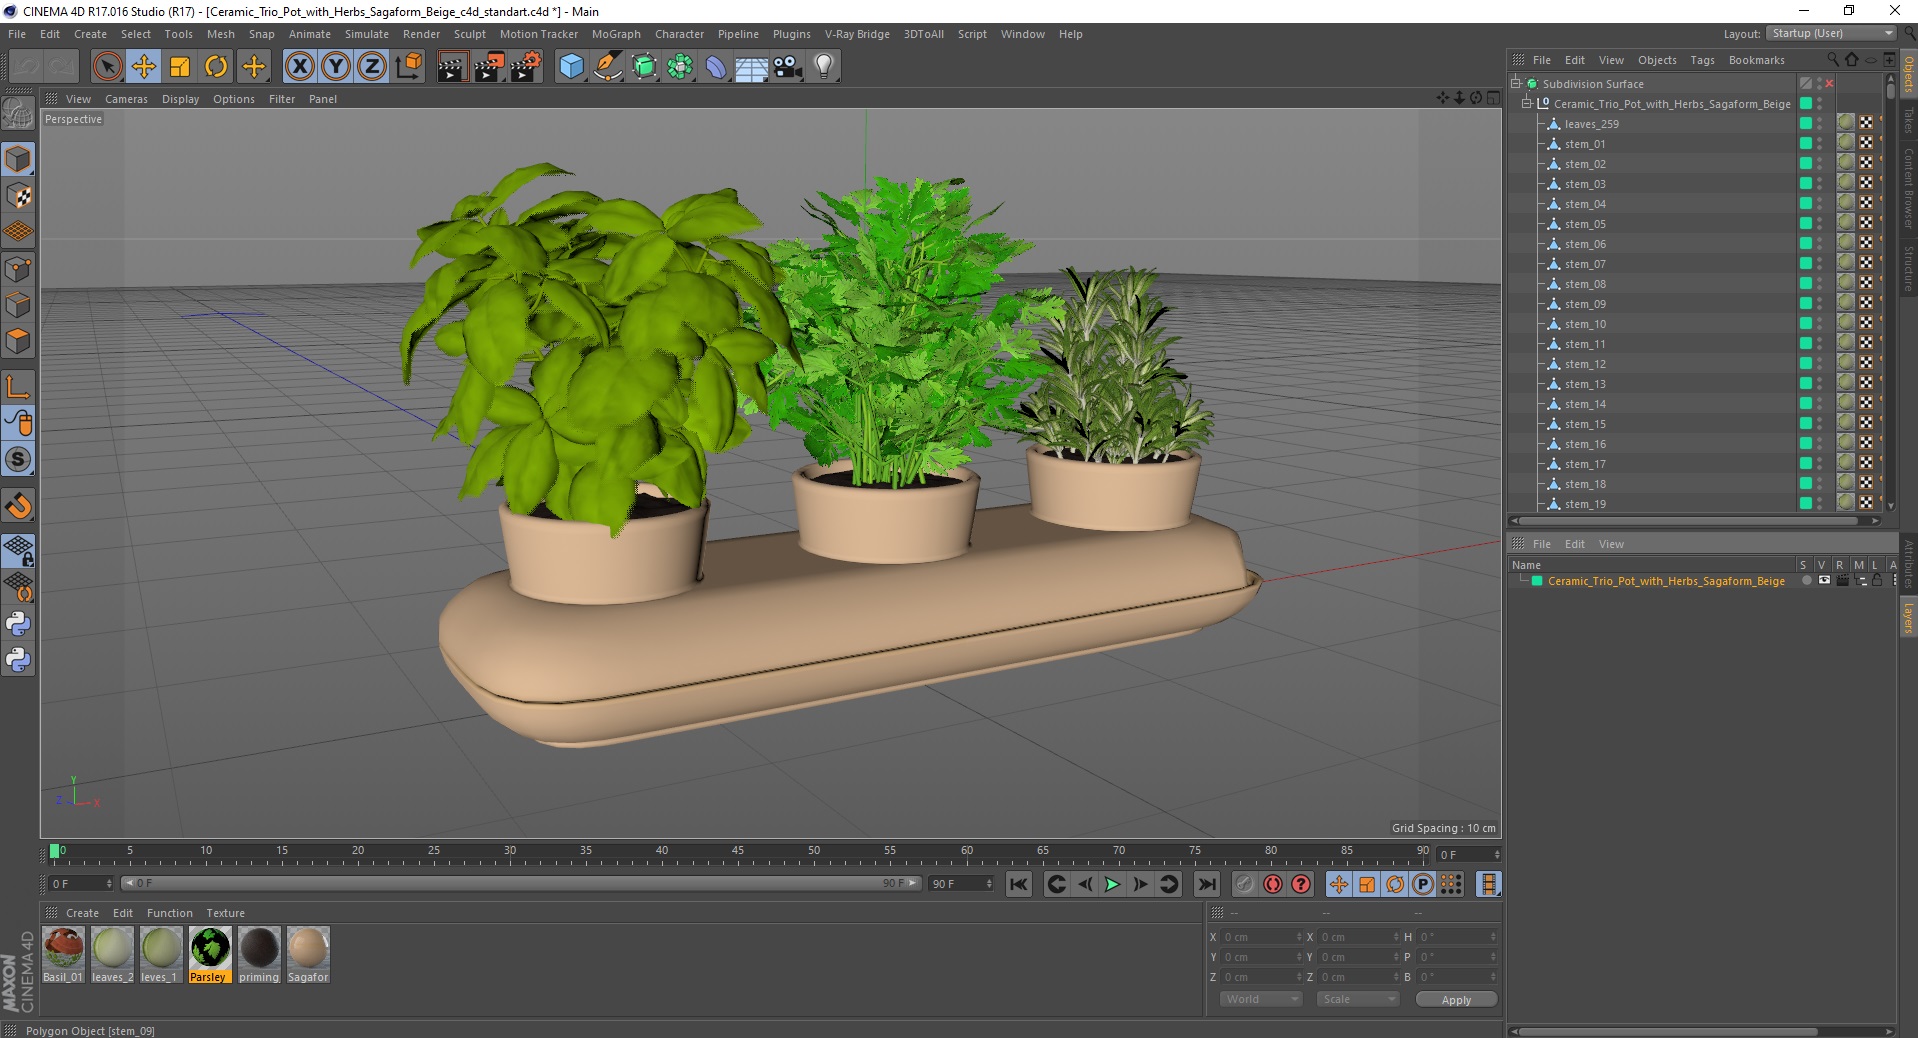Go to end of animation

(1207, 884)
